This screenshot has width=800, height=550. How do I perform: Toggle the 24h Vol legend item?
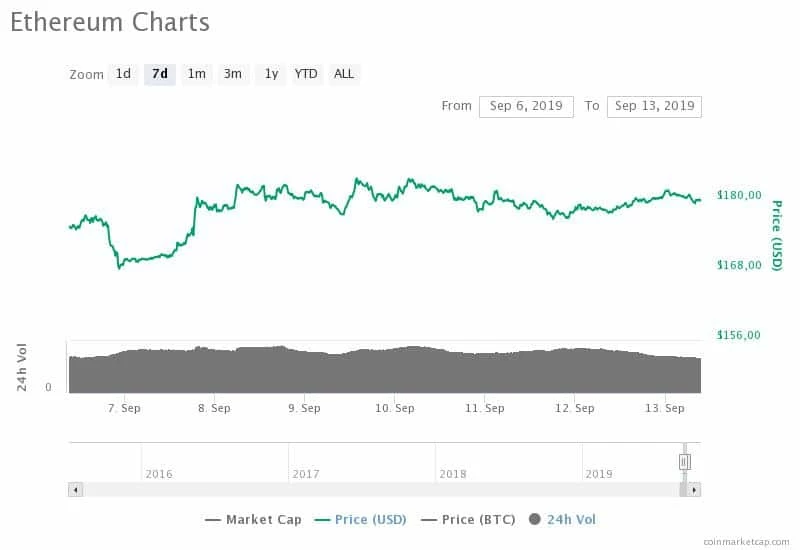click(562, 520)
